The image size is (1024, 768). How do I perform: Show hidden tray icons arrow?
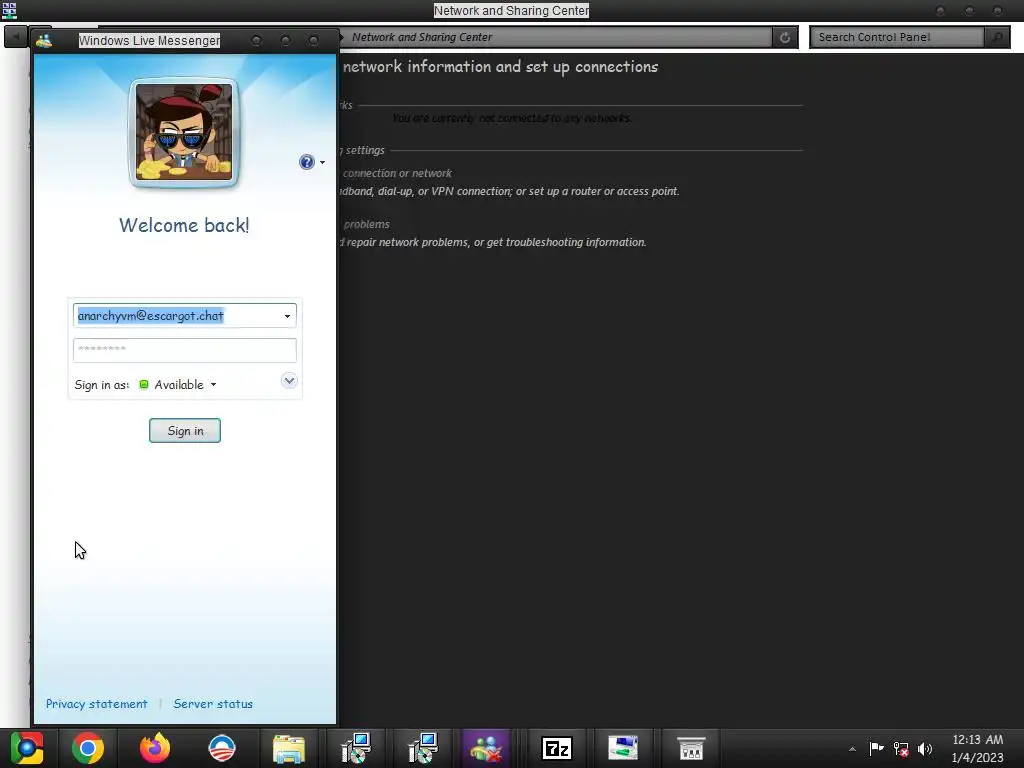(852, 749)
